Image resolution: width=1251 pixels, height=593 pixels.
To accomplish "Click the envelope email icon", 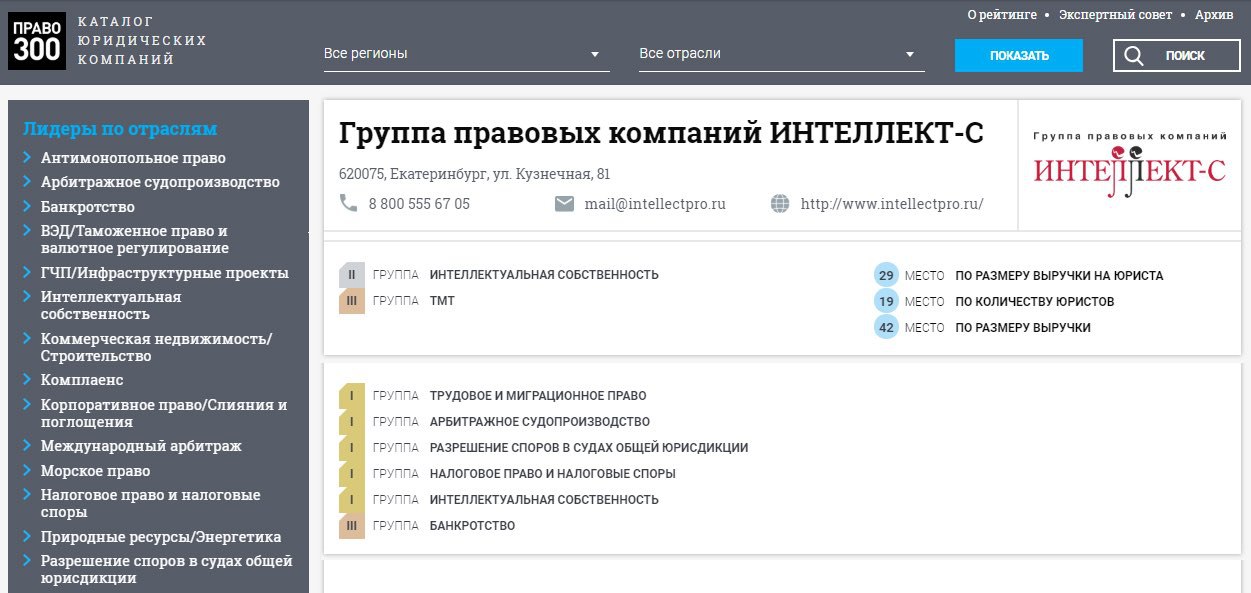I will pyautogui.click(x=564, y=204).
